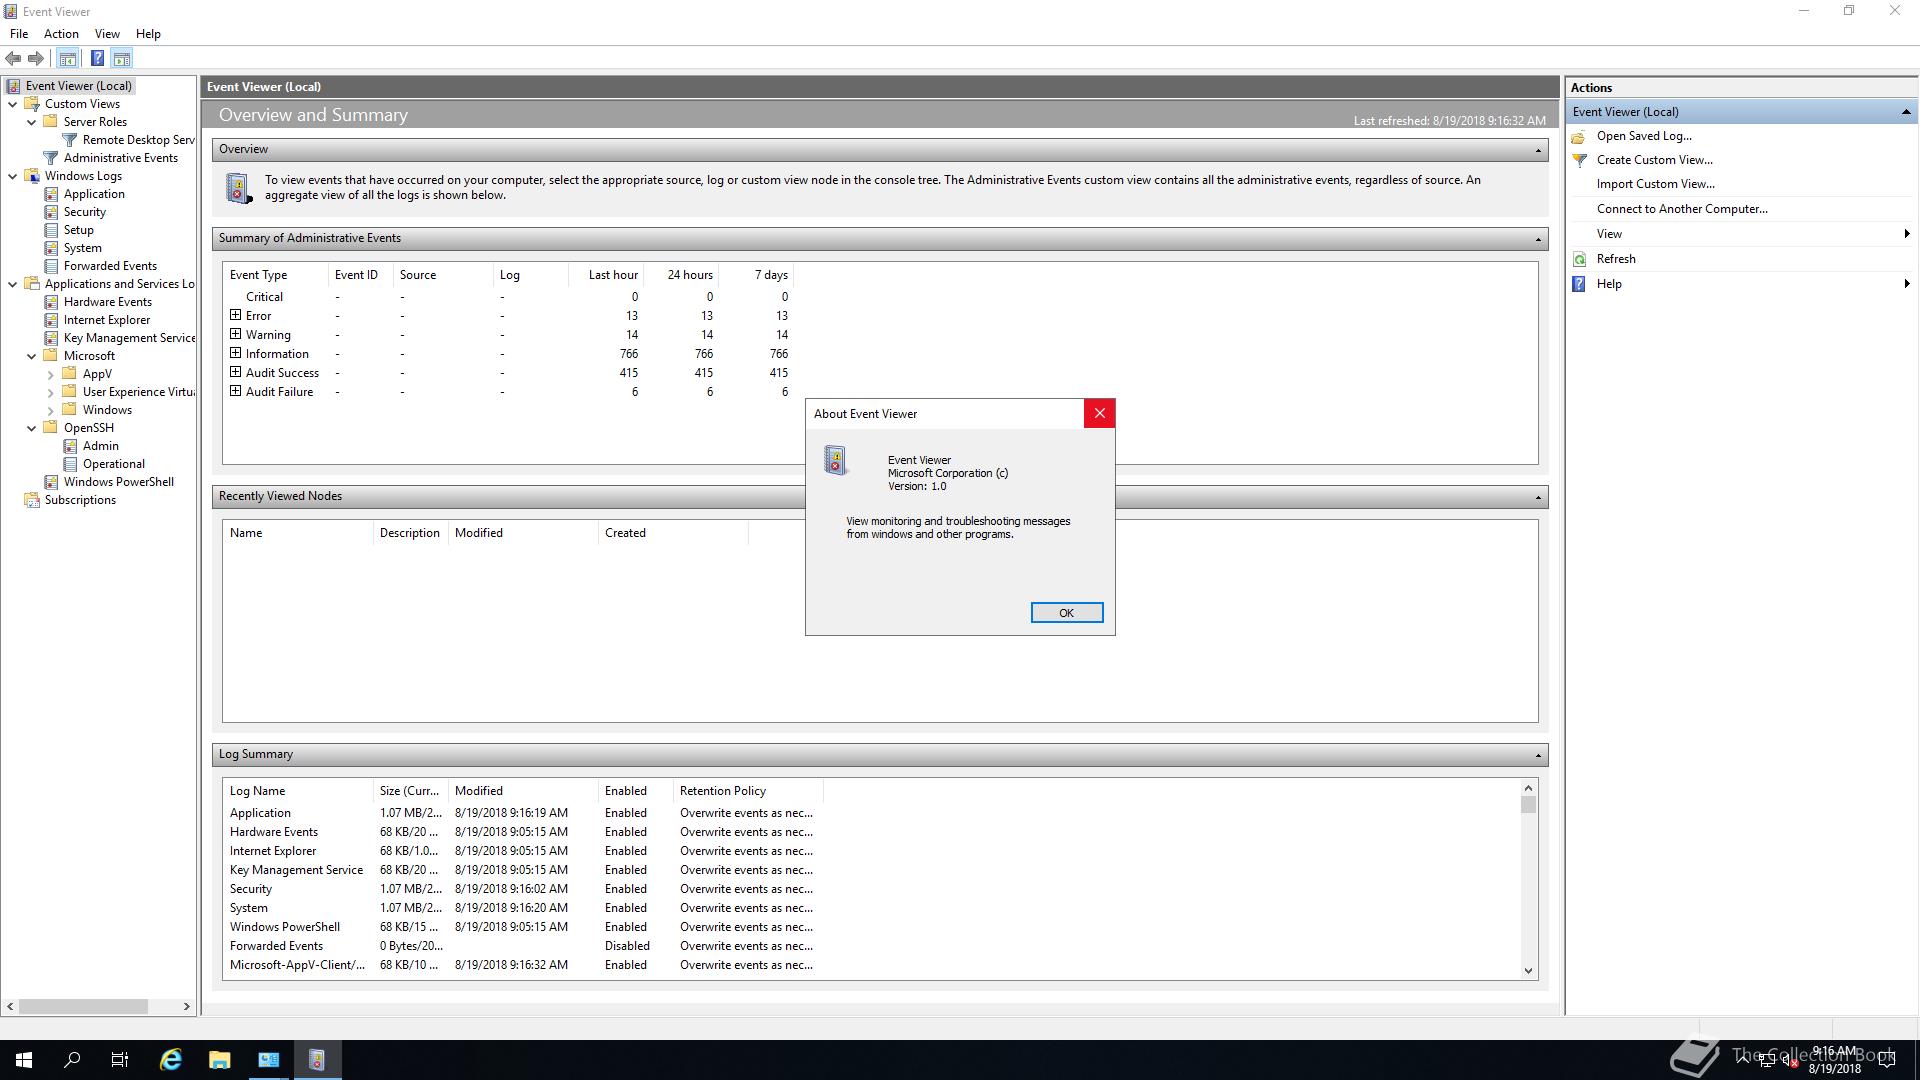Open Task View on taskbar
This screenshot has height=1080, width=1920.
click(x=120, y=1060)
